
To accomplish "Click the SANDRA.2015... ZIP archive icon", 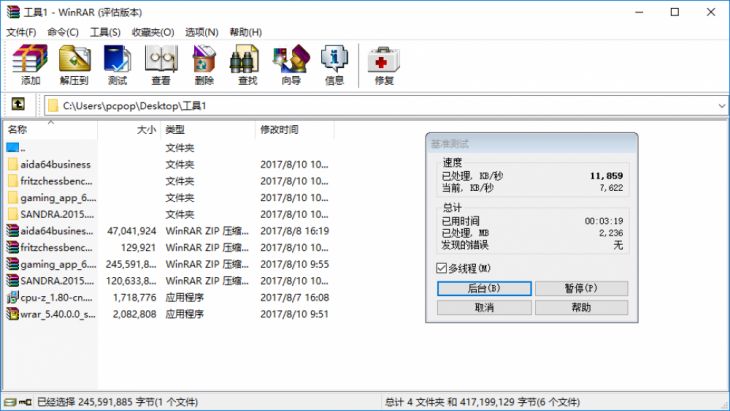I will (x=13, y=281).
